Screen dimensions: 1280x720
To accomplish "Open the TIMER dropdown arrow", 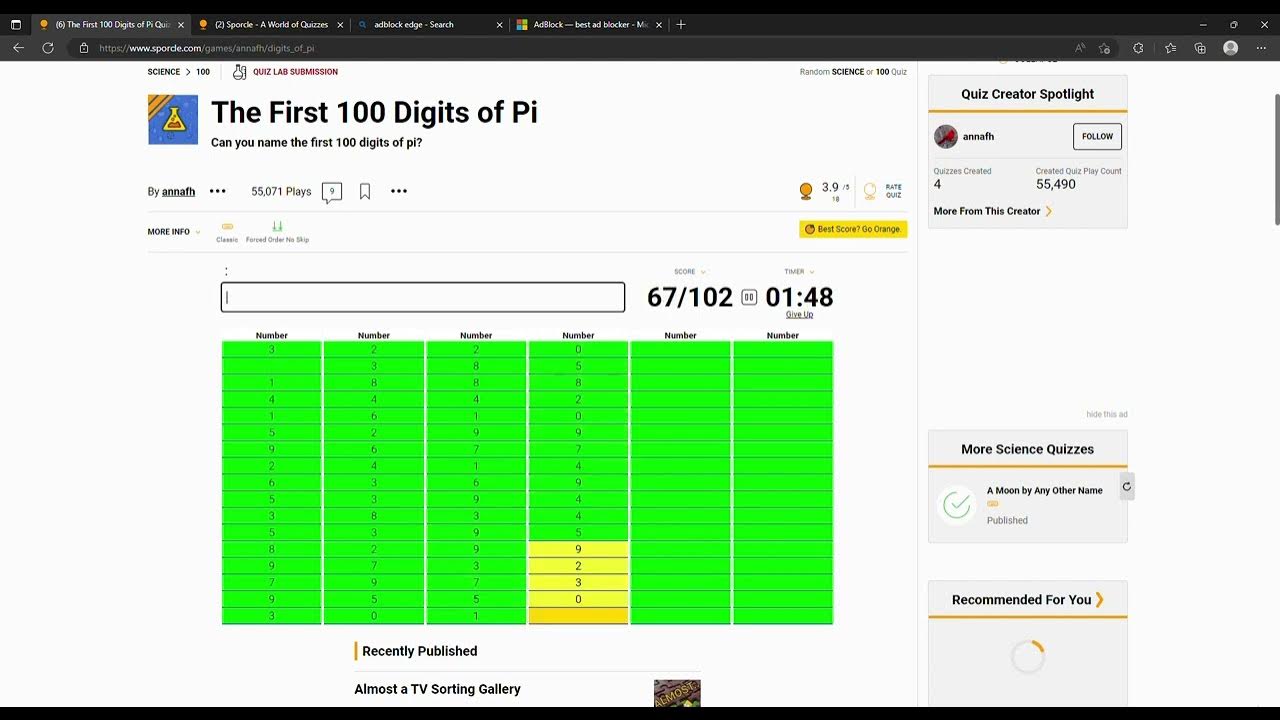I will 811,272.
